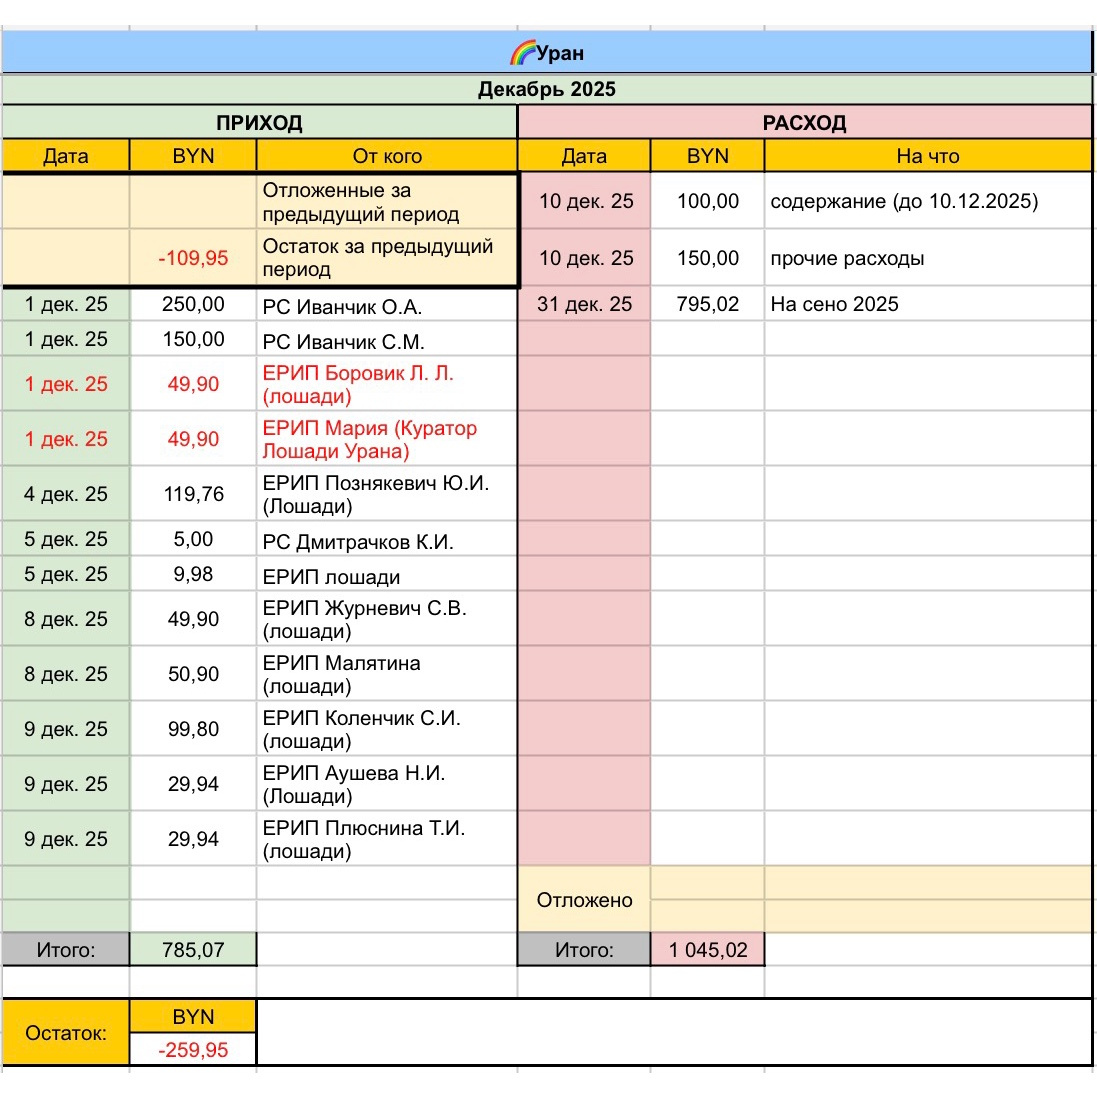Select cell 'ЕРИП Аушева Н.И. (Лошади)'
1097x1099 pixels.
pyautogui.click(x=387, y=784)
